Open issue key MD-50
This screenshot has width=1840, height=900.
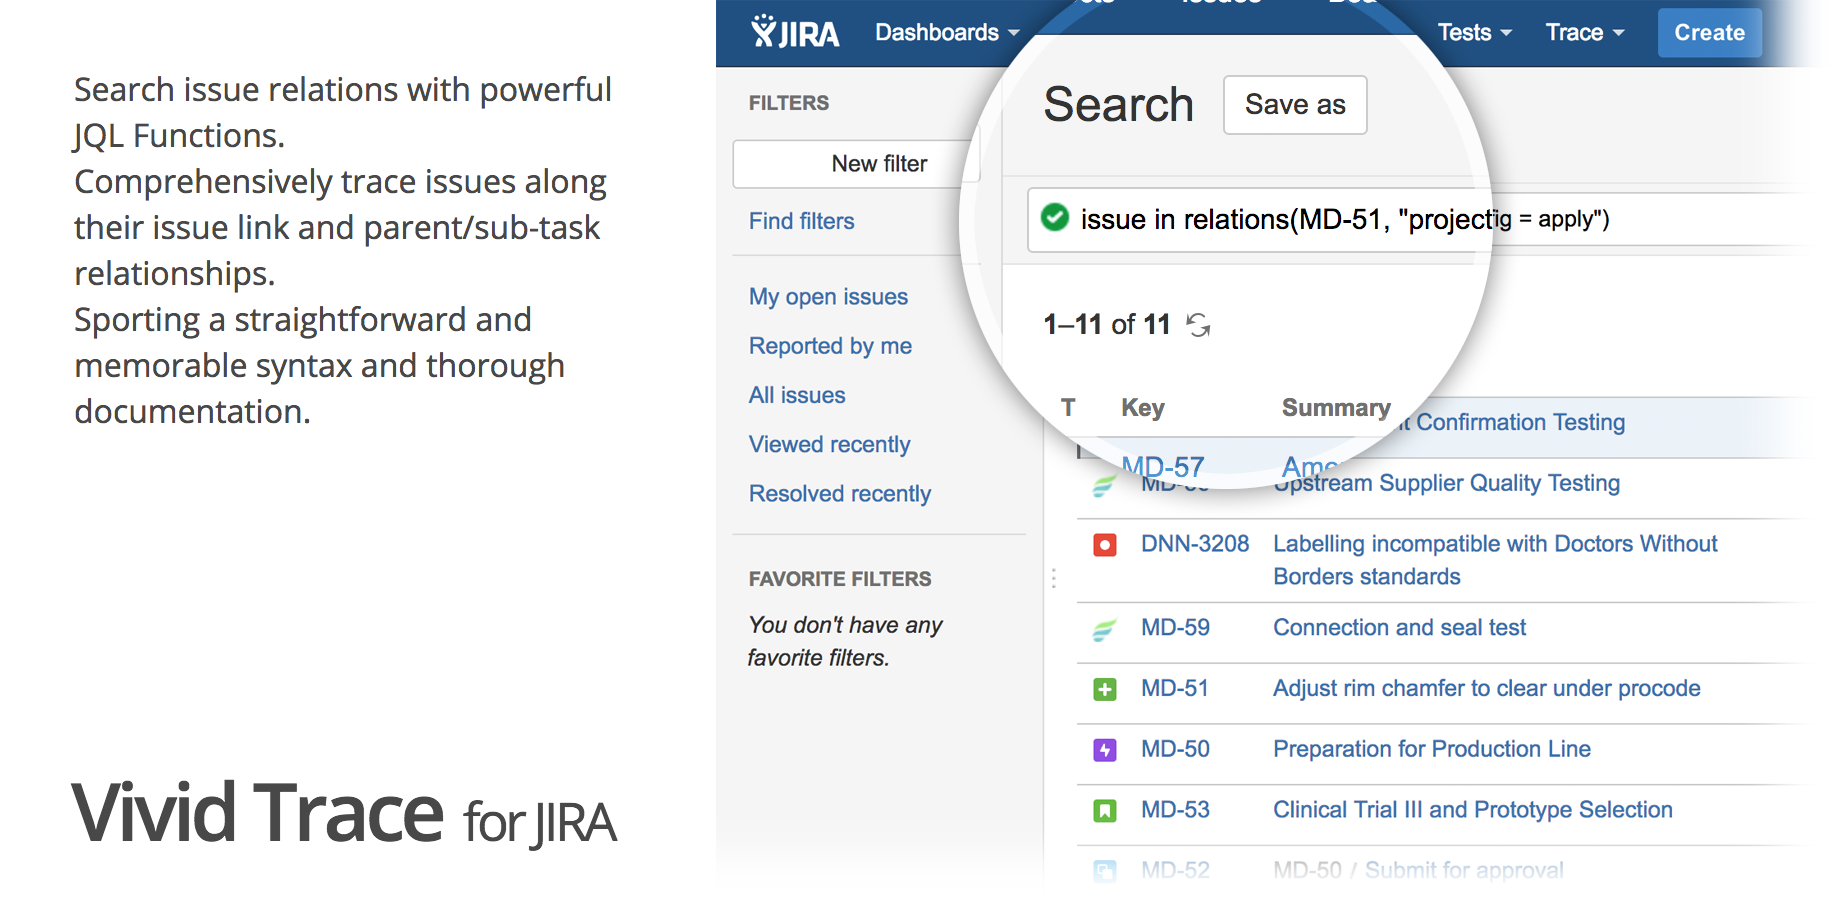[1175, 749]
